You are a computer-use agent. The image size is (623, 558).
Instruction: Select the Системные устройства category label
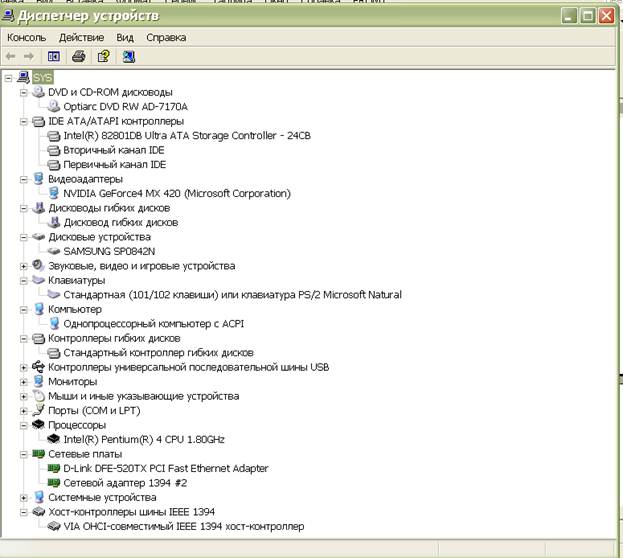[102, 497]
